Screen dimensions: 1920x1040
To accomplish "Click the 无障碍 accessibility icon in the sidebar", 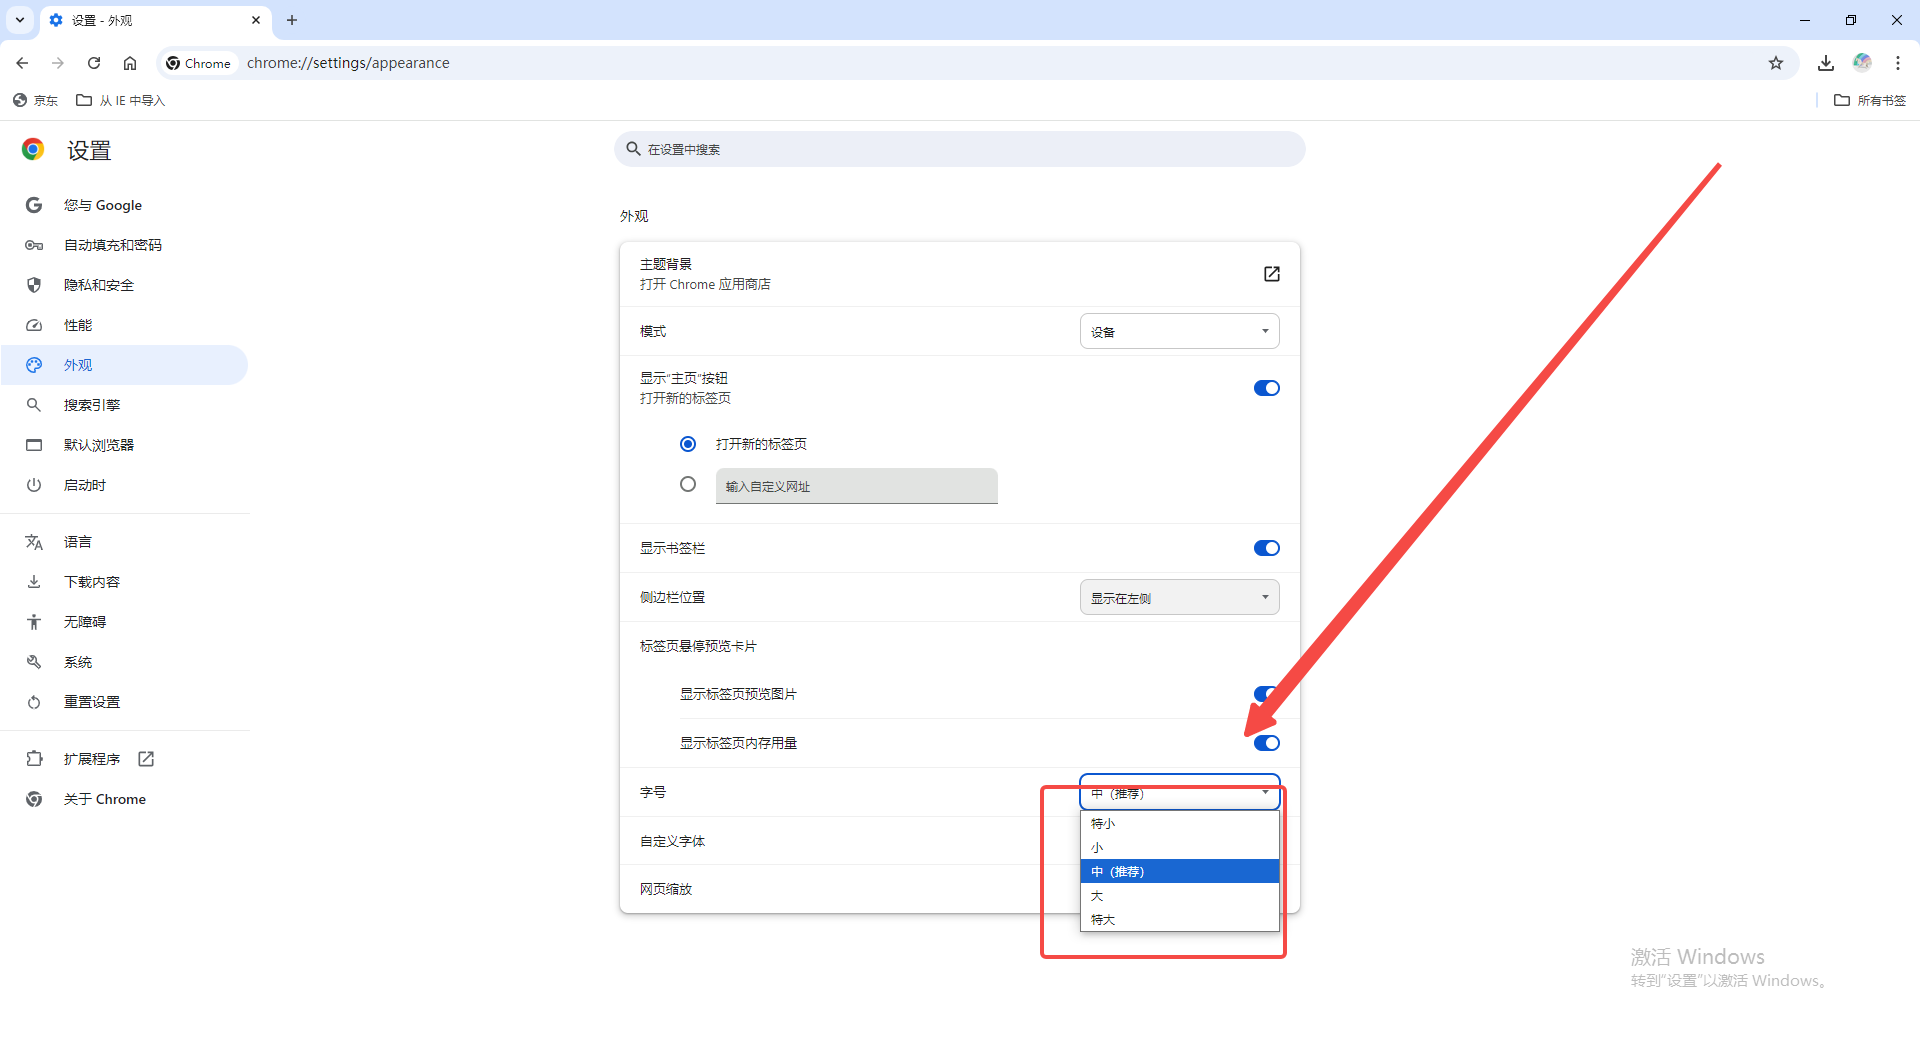I will pyautogui.click(x=34, y=622).
